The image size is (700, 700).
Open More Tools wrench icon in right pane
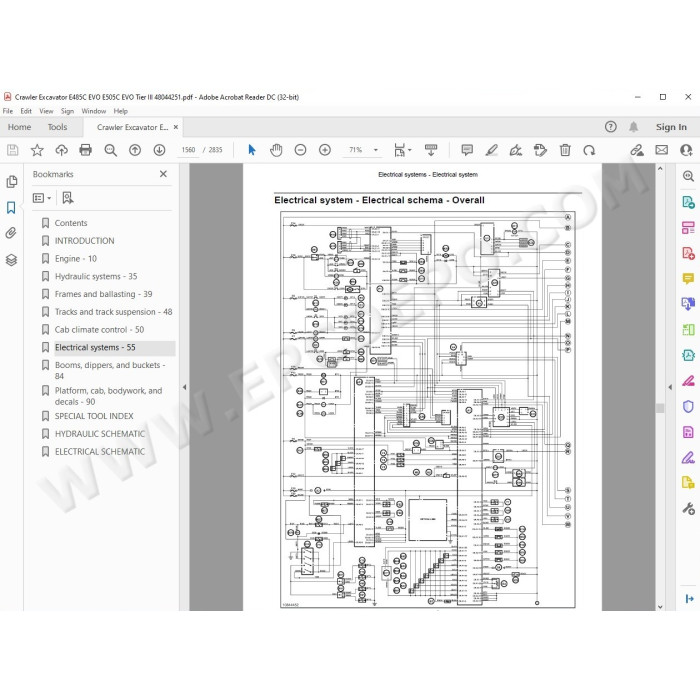[x=688, y=508]
